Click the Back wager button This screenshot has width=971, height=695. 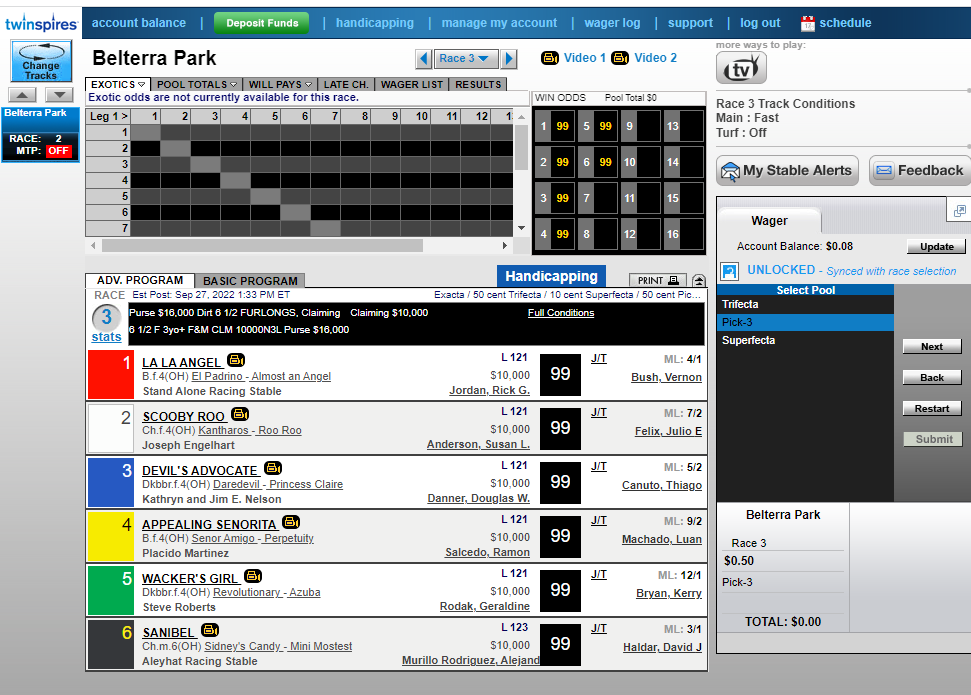coord(932,378)
